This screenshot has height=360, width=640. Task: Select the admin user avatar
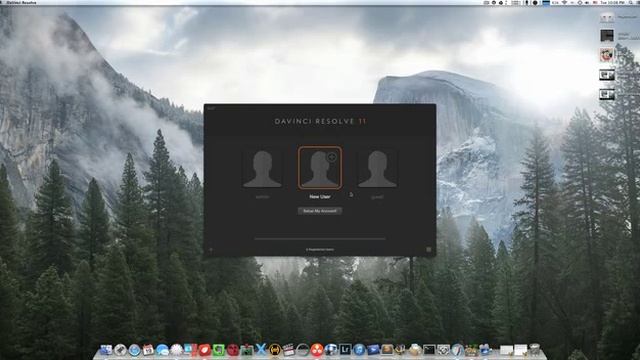(262, 168)
